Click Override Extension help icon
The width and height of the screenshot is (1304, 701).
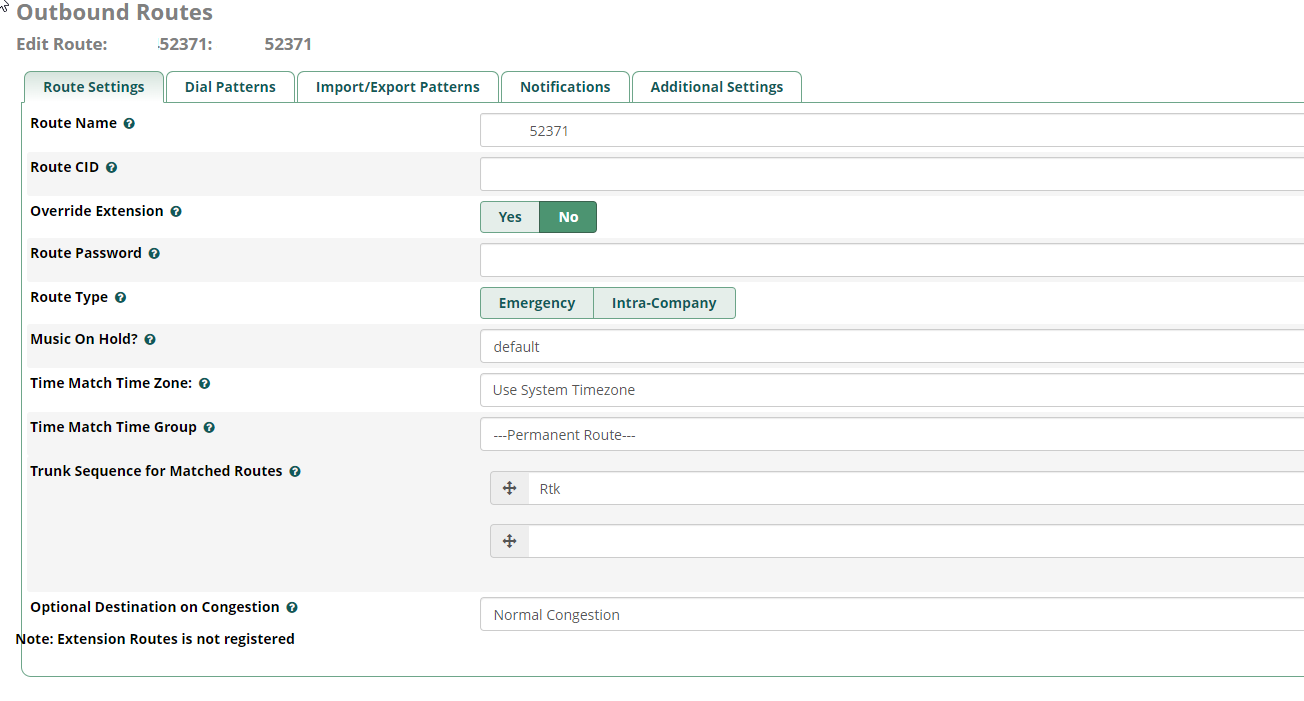pos(176,212)
